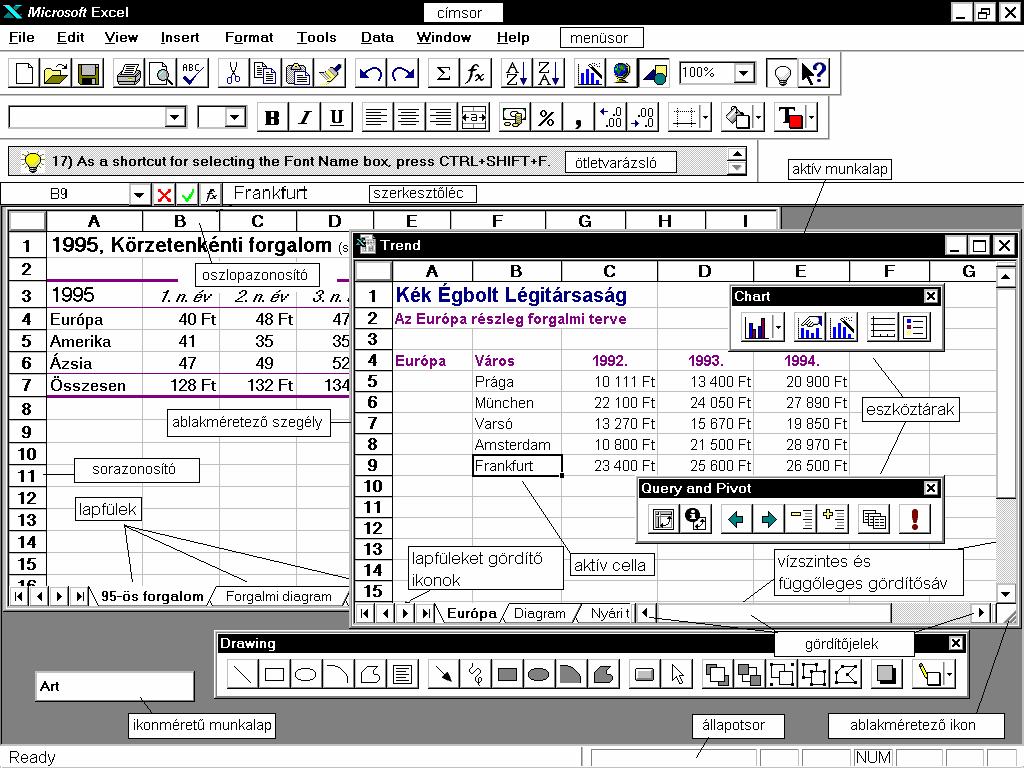Go to the last sheet tab in Trend
Screen dimensions: 1024x768
[425, 613]
